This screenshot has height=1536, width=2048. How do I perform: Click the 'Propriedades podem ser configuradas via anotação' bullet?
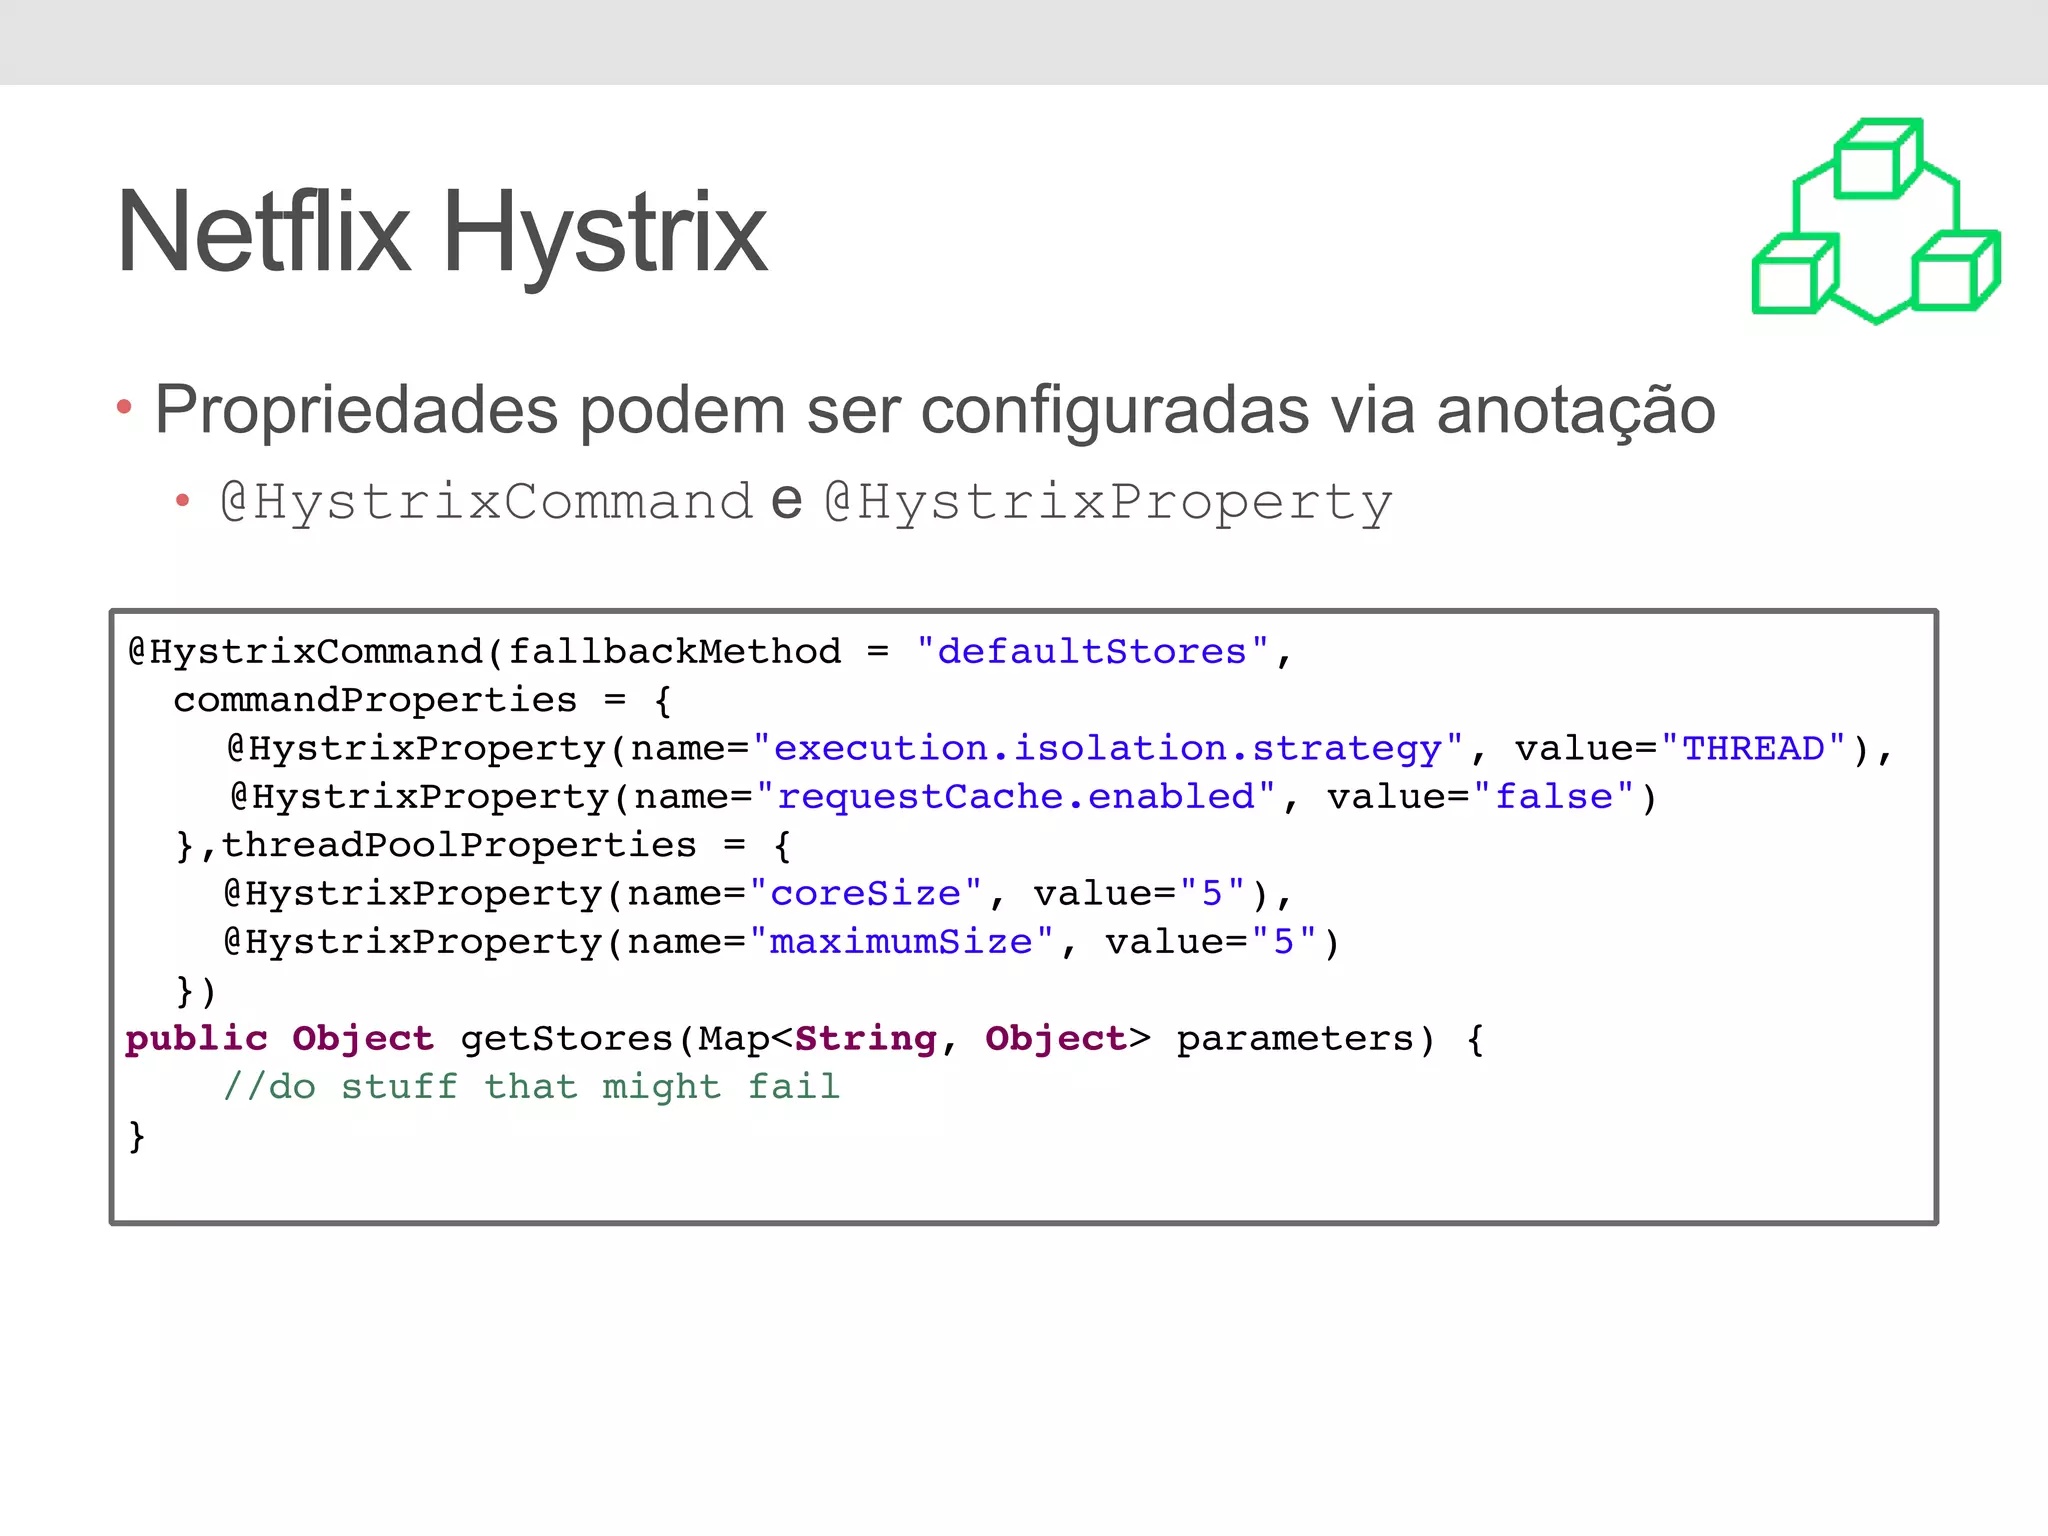pyautogui.click(x=935, y=410)
